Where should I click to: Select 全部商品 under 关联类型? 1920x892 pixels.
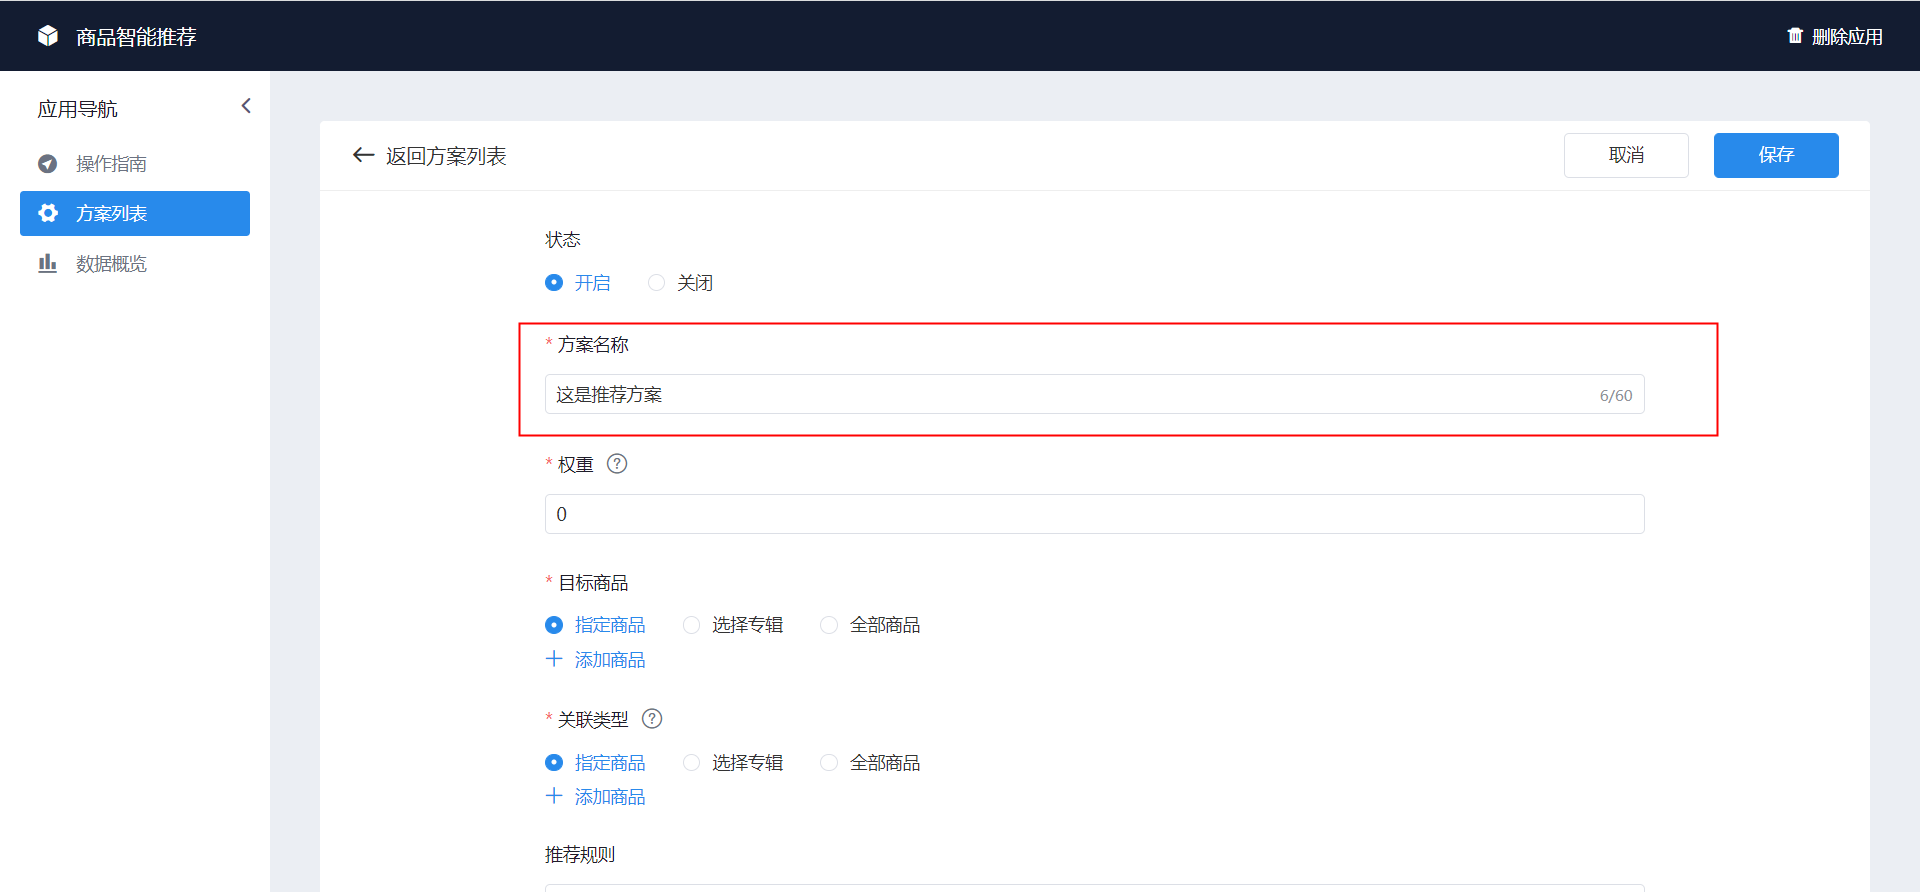pos(829,763)
